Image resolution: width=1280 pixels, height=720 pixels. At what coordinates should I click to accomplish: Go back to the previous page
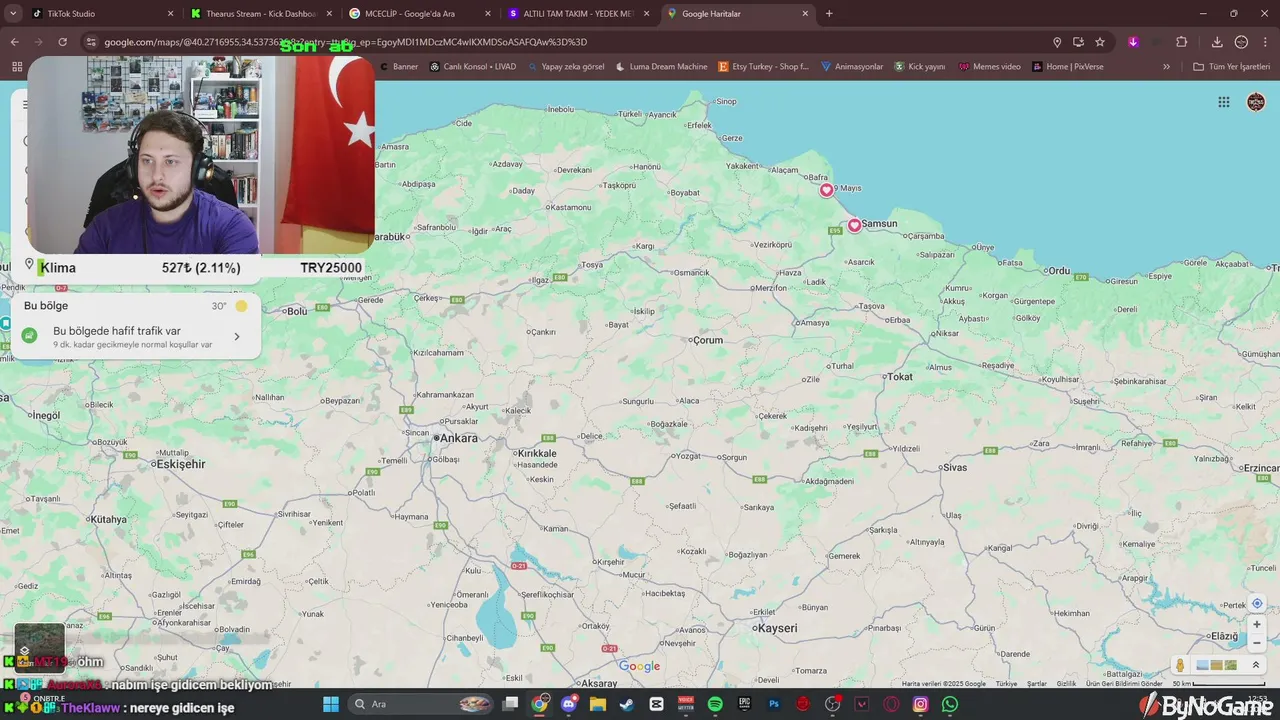click(x=14, y=42)
